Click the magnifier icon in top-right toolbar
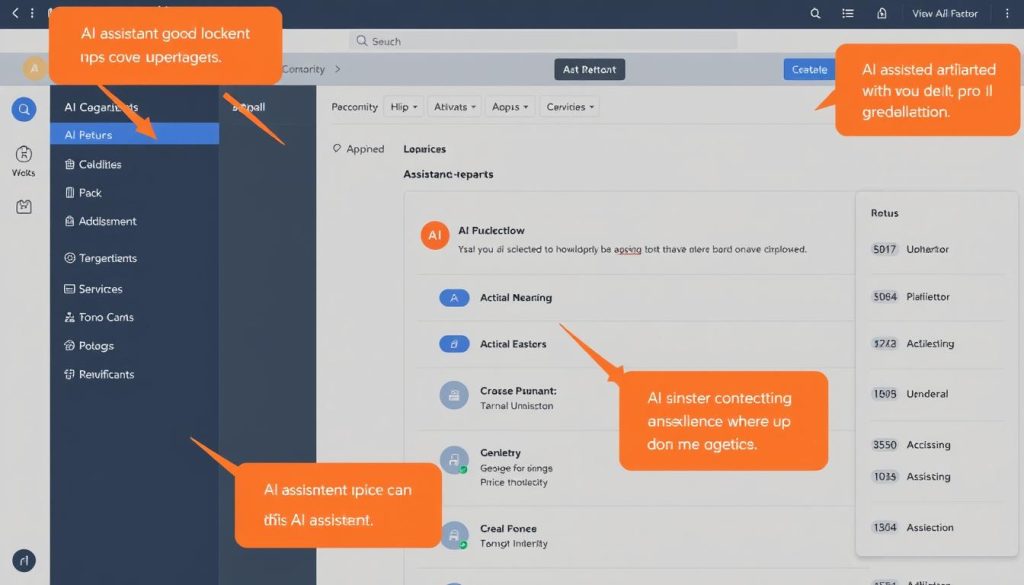1024x585 pixels. click(815, 14)
